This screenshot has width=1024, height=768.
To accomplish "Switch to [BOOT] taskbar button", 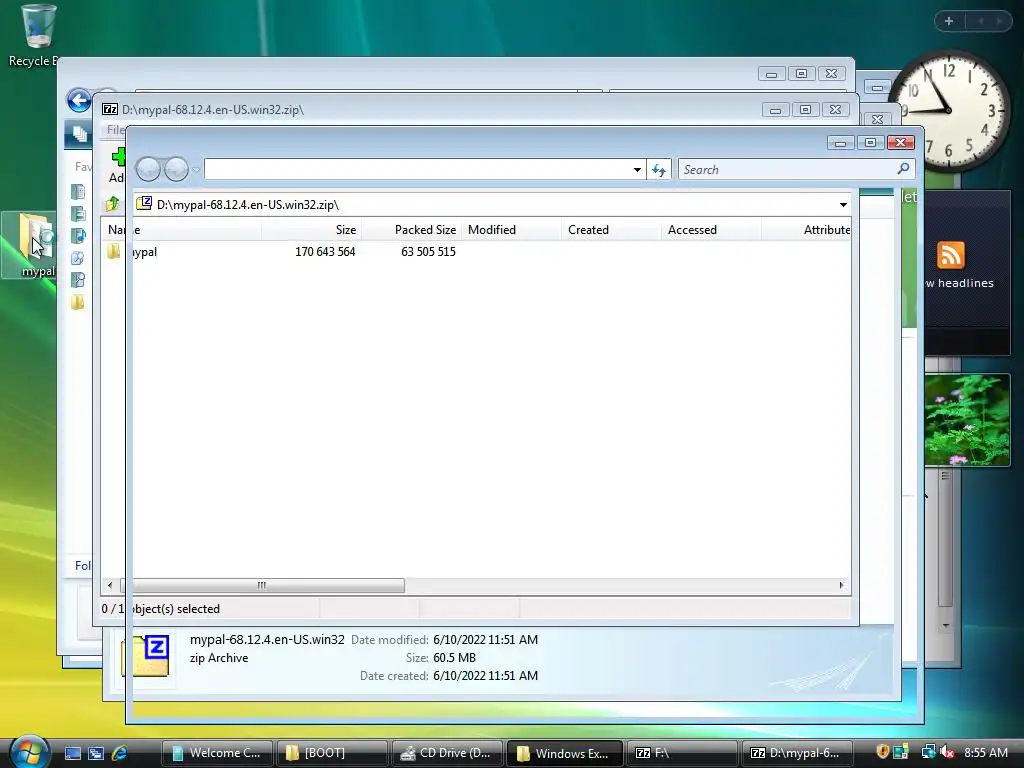I will [332, 753].
